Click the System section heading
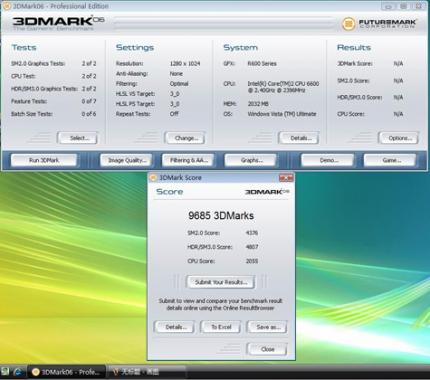 point(241,47)
